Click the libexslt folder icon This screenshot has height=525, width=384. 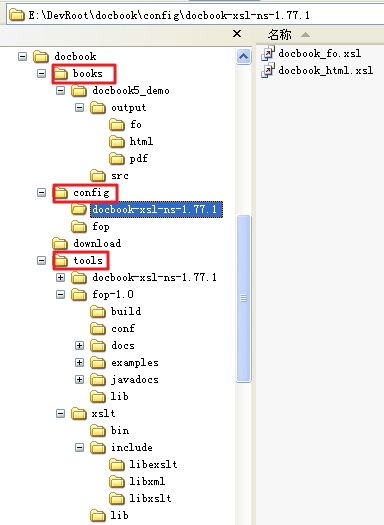117,465
